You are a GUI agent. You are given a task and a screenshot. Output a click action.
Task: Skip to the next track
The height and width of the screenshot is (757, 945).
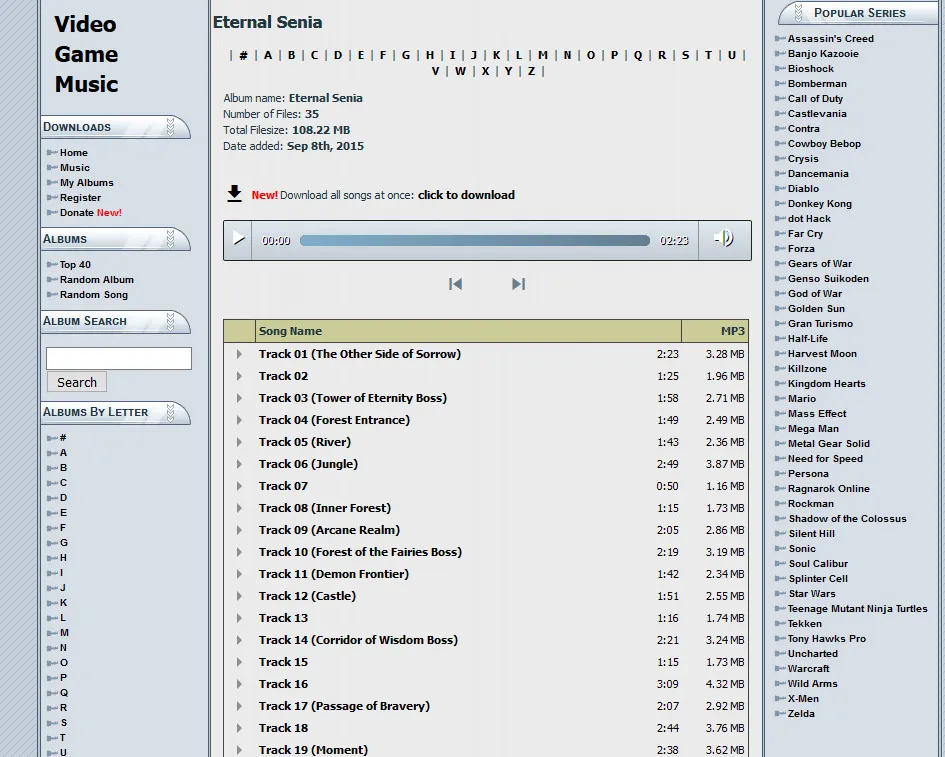[x=518, y=284]
